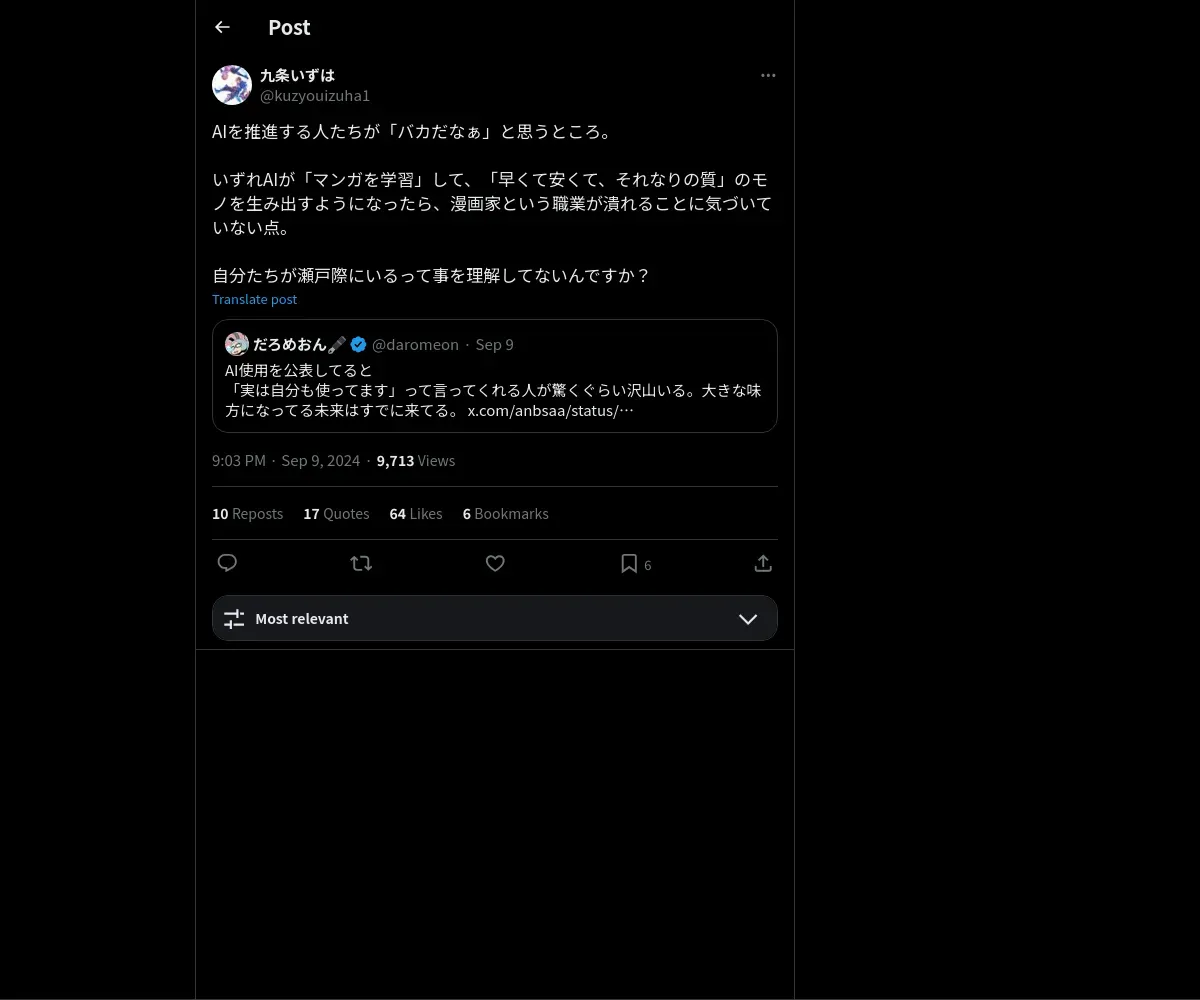Go back using the arrow icon
Image resolution: width=1200 pixels, height=1000 pixels.
(222, 27)
